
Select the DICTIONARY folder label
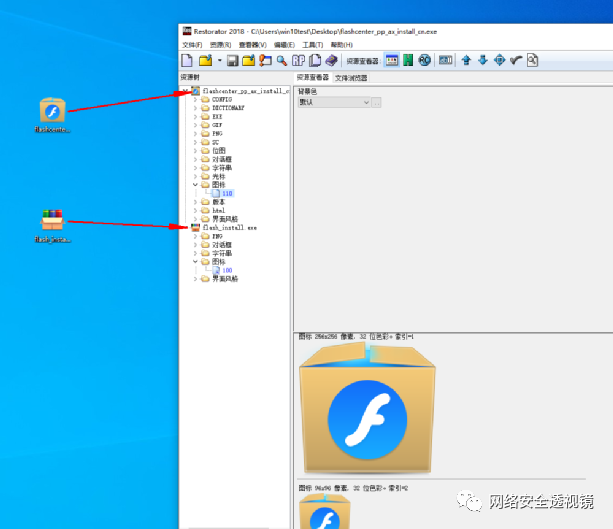tap(228, 108)
